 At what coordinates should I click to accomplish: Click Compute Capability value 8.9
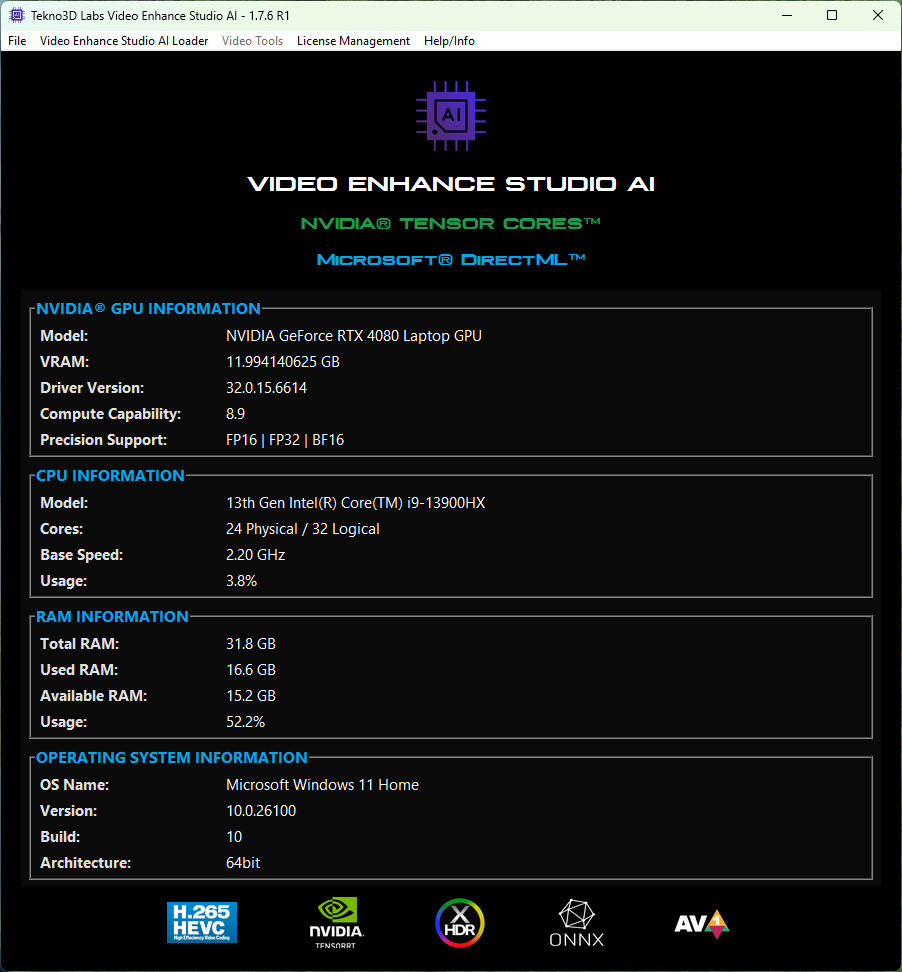pyautogui.click(x=236, y=414)
